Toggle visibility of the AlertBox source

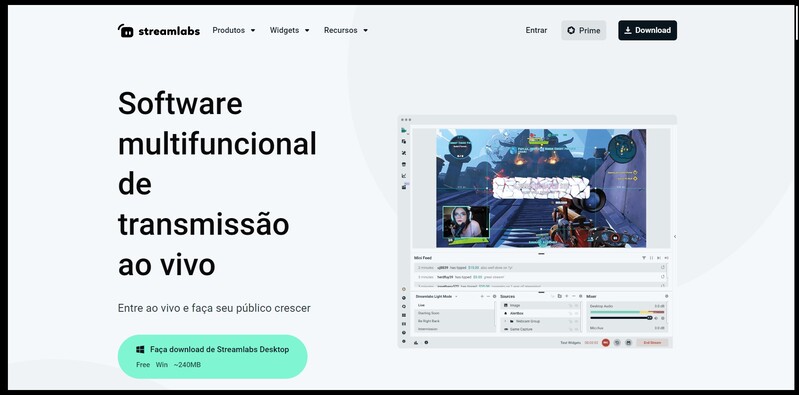click(x=576, y=313)
